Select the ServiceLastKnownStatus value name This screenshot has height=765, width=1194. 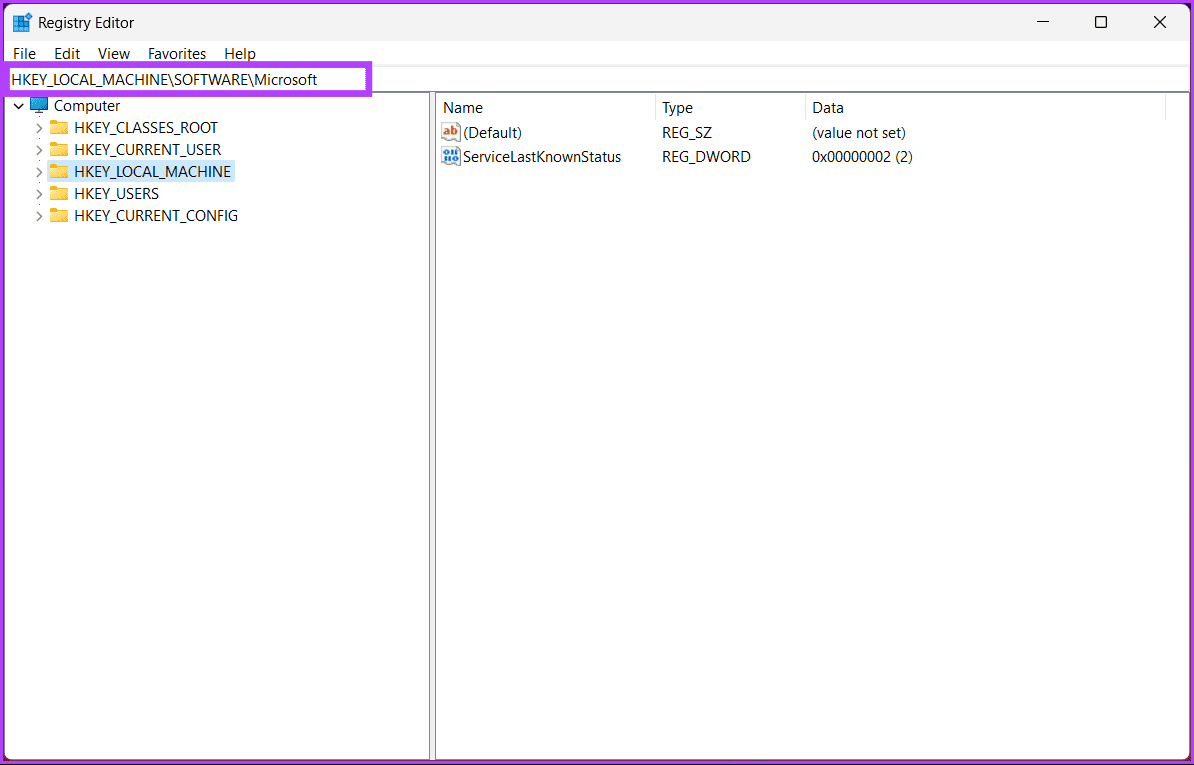[542, 157]
